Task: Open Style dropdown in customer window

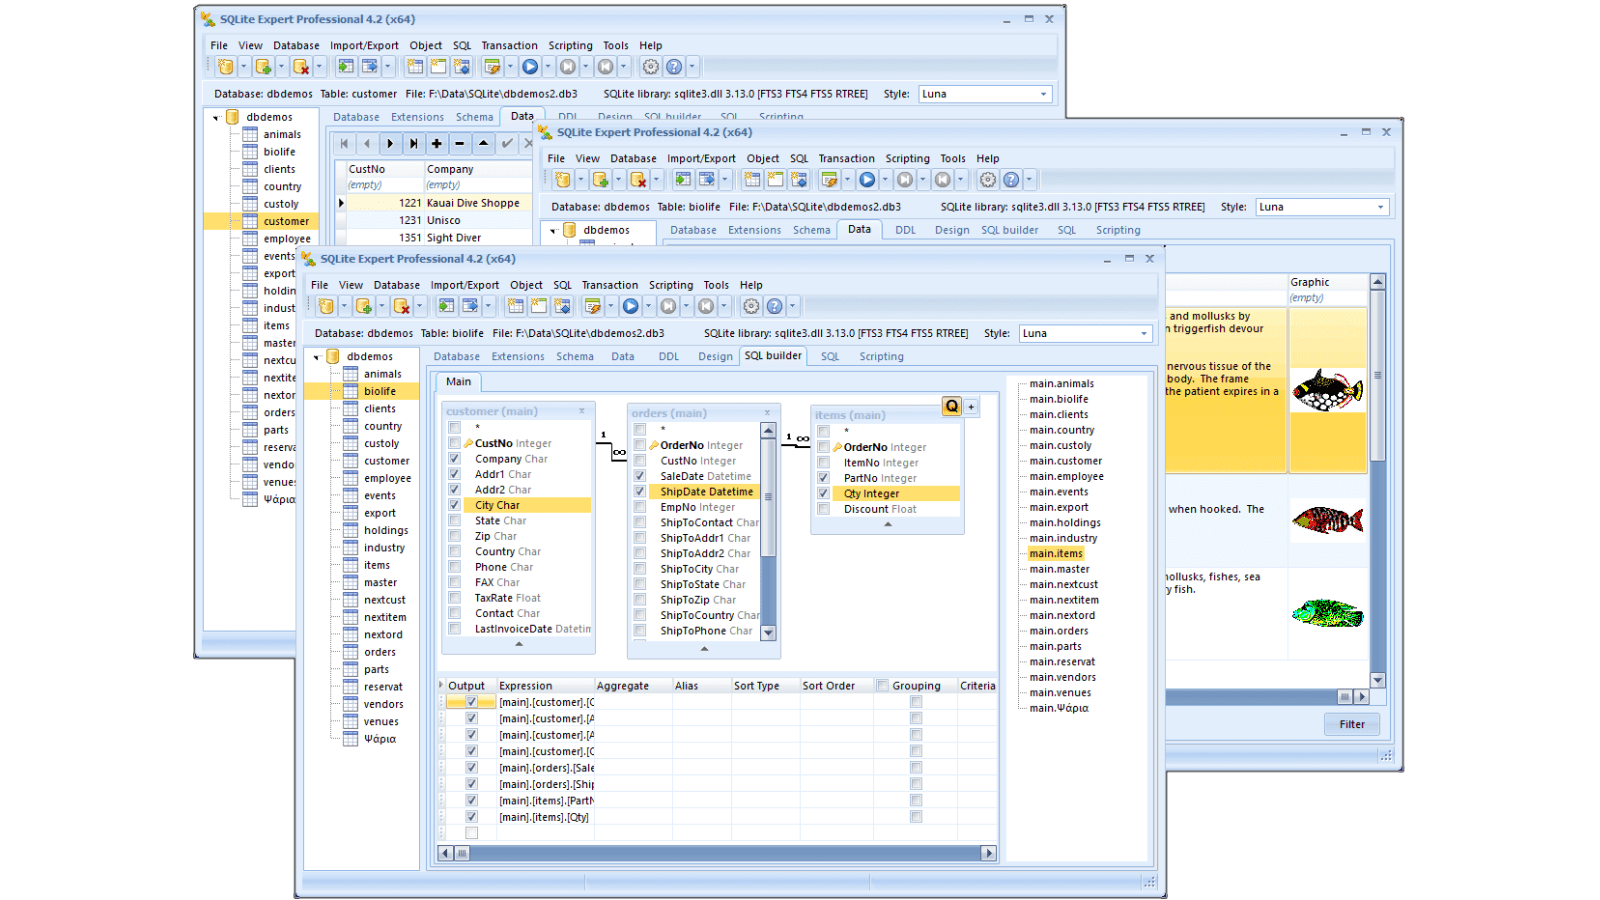Action: (x=1043, y=94)
